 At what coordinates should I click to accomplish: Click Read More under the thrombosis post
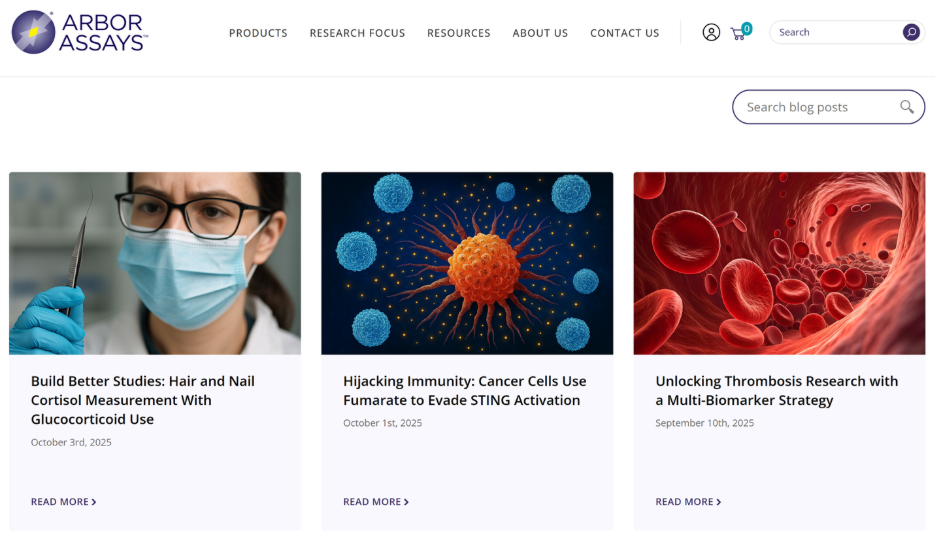688,502
